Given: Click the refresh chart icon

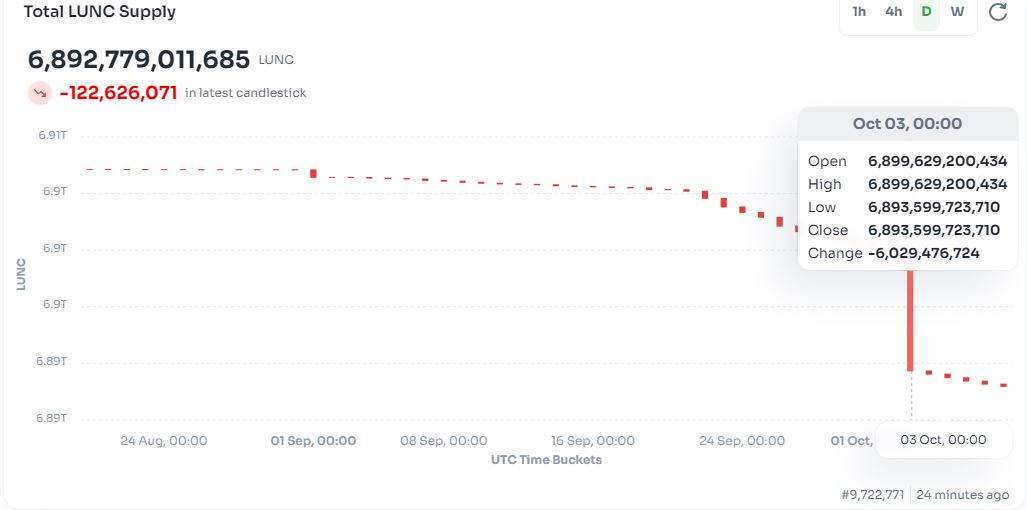Looking at the screenshot, I should click(997, 12).
